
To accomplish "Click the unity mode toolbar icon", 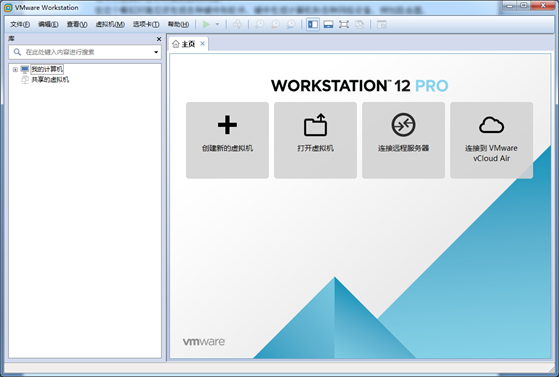I will 360,24.
